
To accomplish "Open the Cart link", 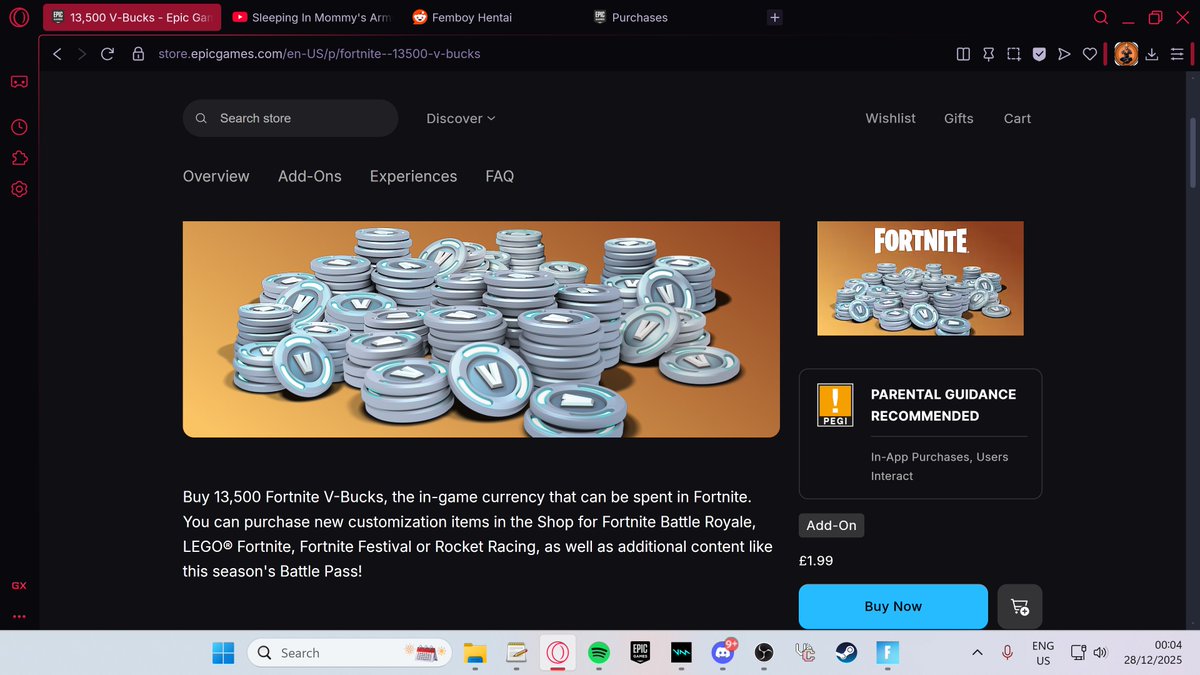I will [1017, 118].
